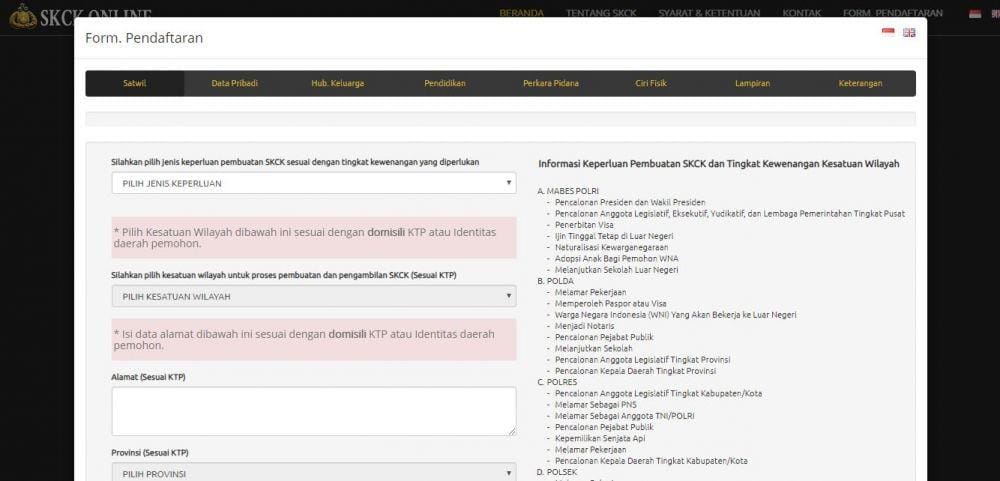Click Indonesian flag in top navigation bar
This screenshot has height=481, width=1000.
(975, 13)
